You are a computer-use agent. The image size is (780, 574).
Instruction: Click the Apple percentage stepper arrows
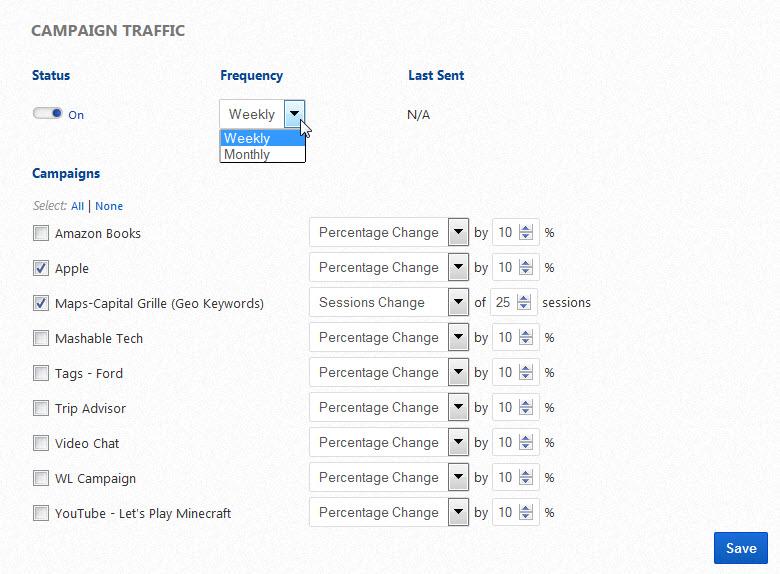pyautogui.click(x=525, y=268)
